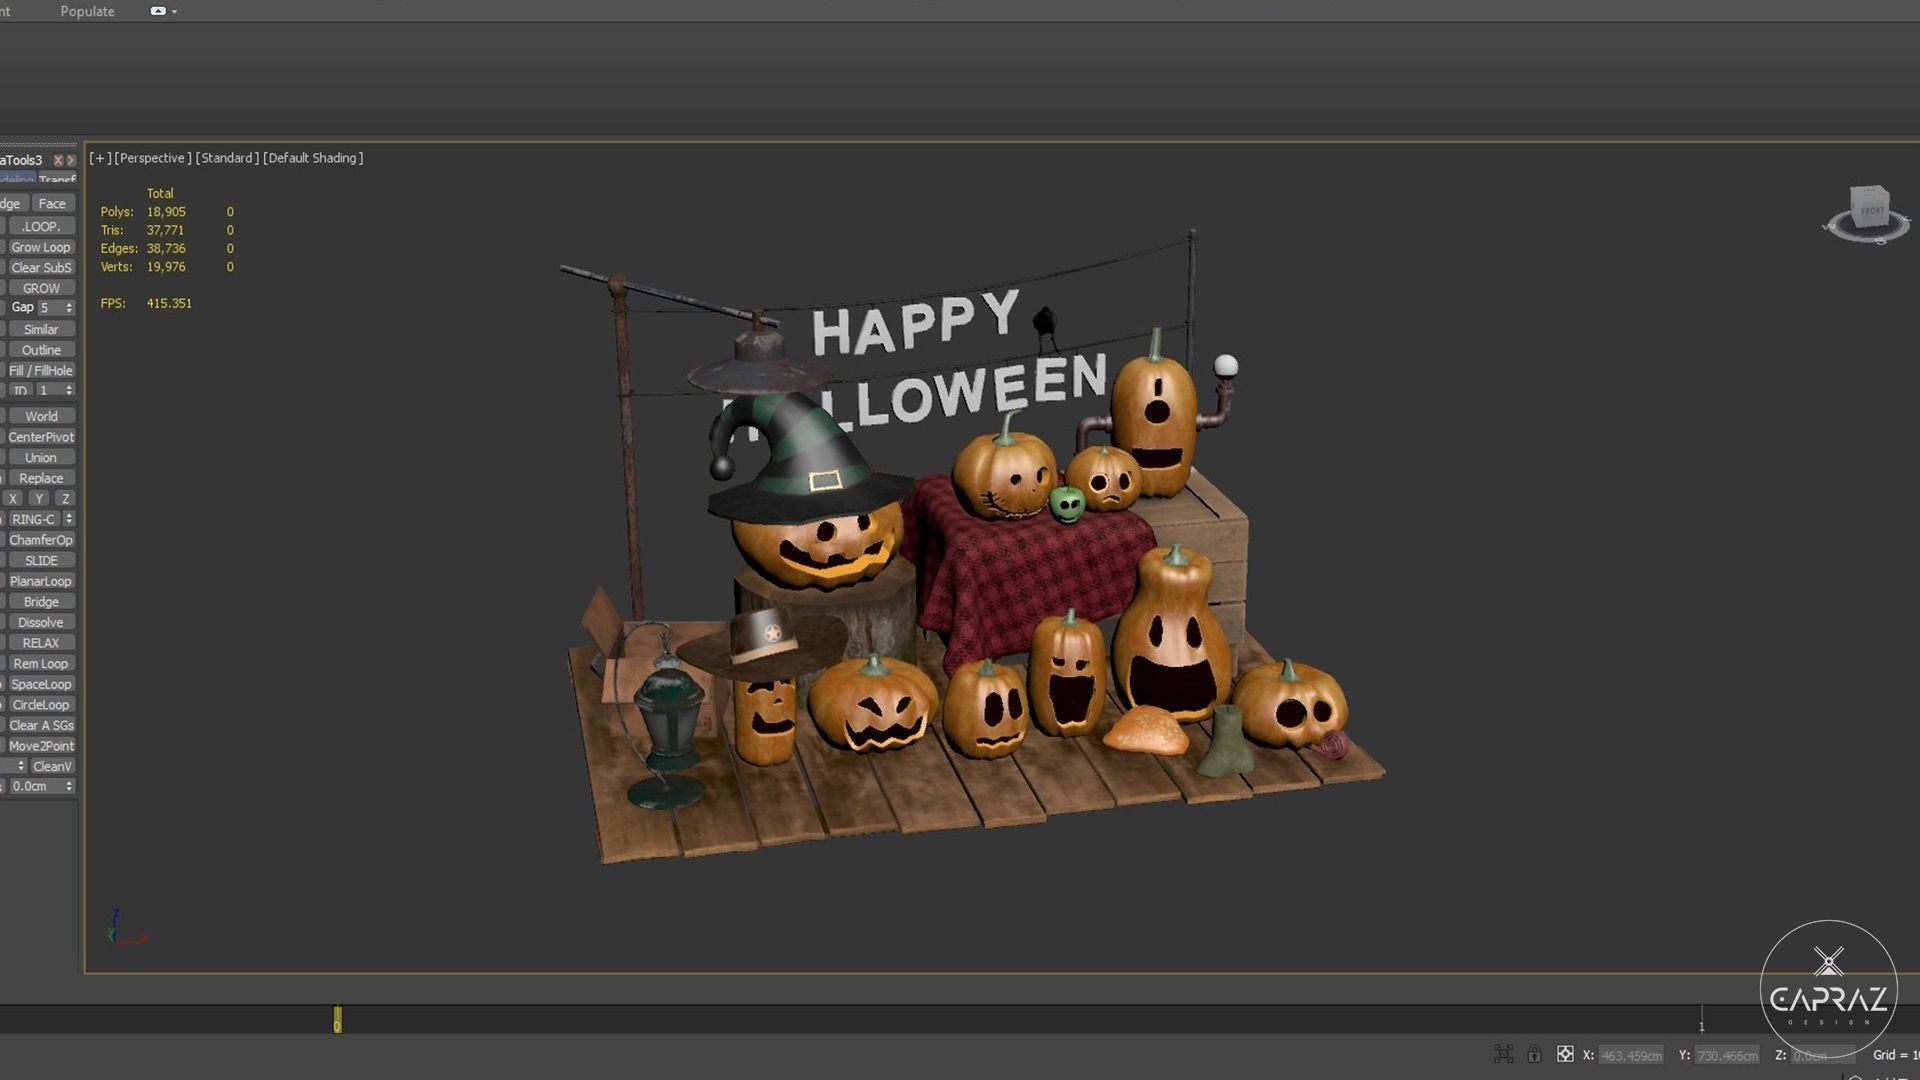This screenshot has height=1080, width=1920.
Task: Click the Union button
Action: (41, 457)
